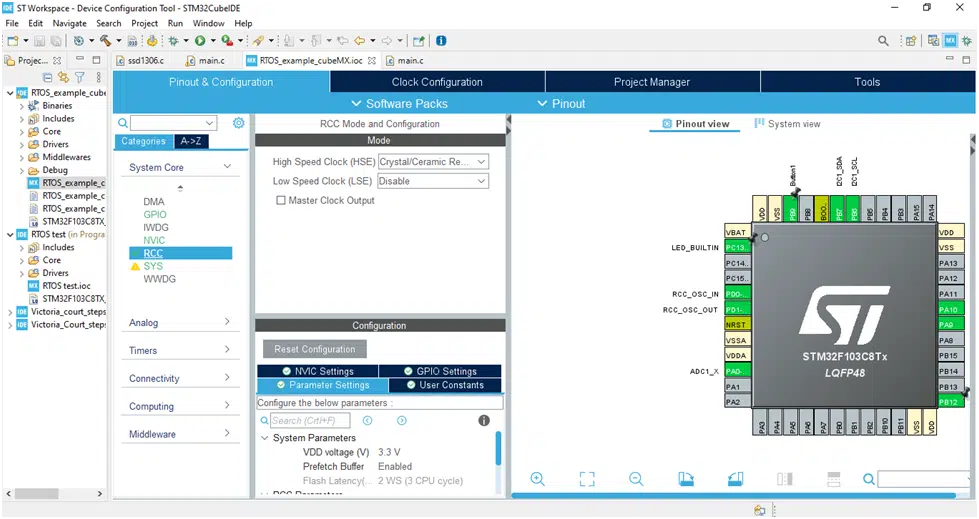Rotate the chip counter-clockwise

[x=735, y=479]
